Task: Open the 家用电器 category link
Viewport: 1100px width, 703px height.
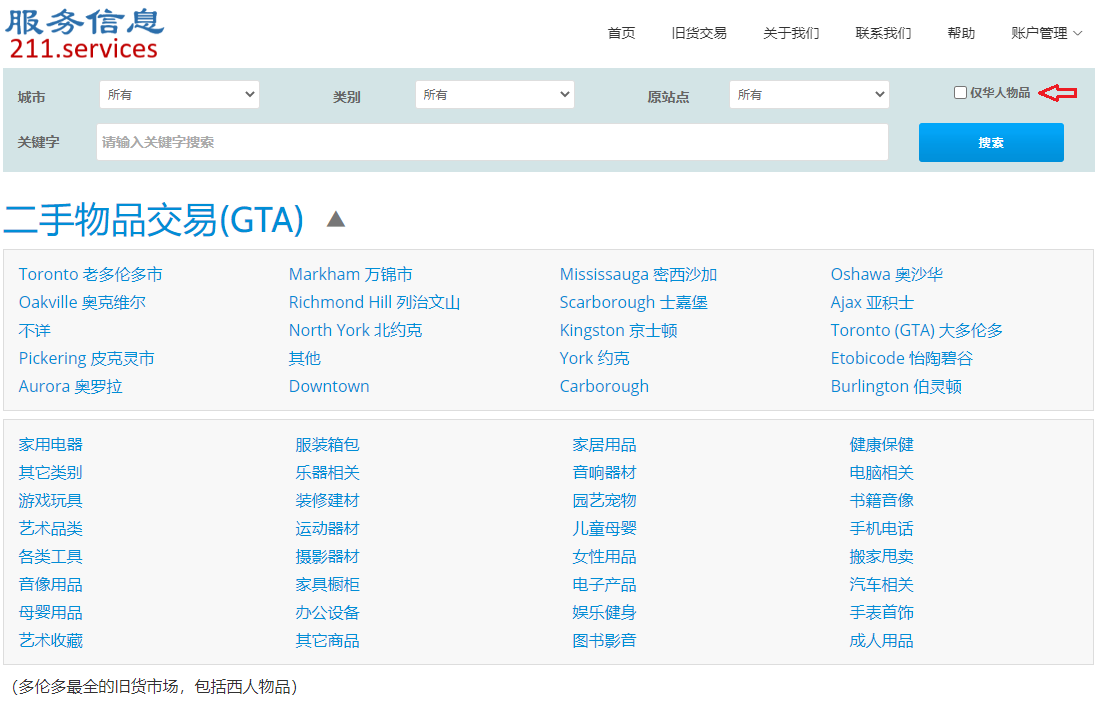Action: click(51, 444)
